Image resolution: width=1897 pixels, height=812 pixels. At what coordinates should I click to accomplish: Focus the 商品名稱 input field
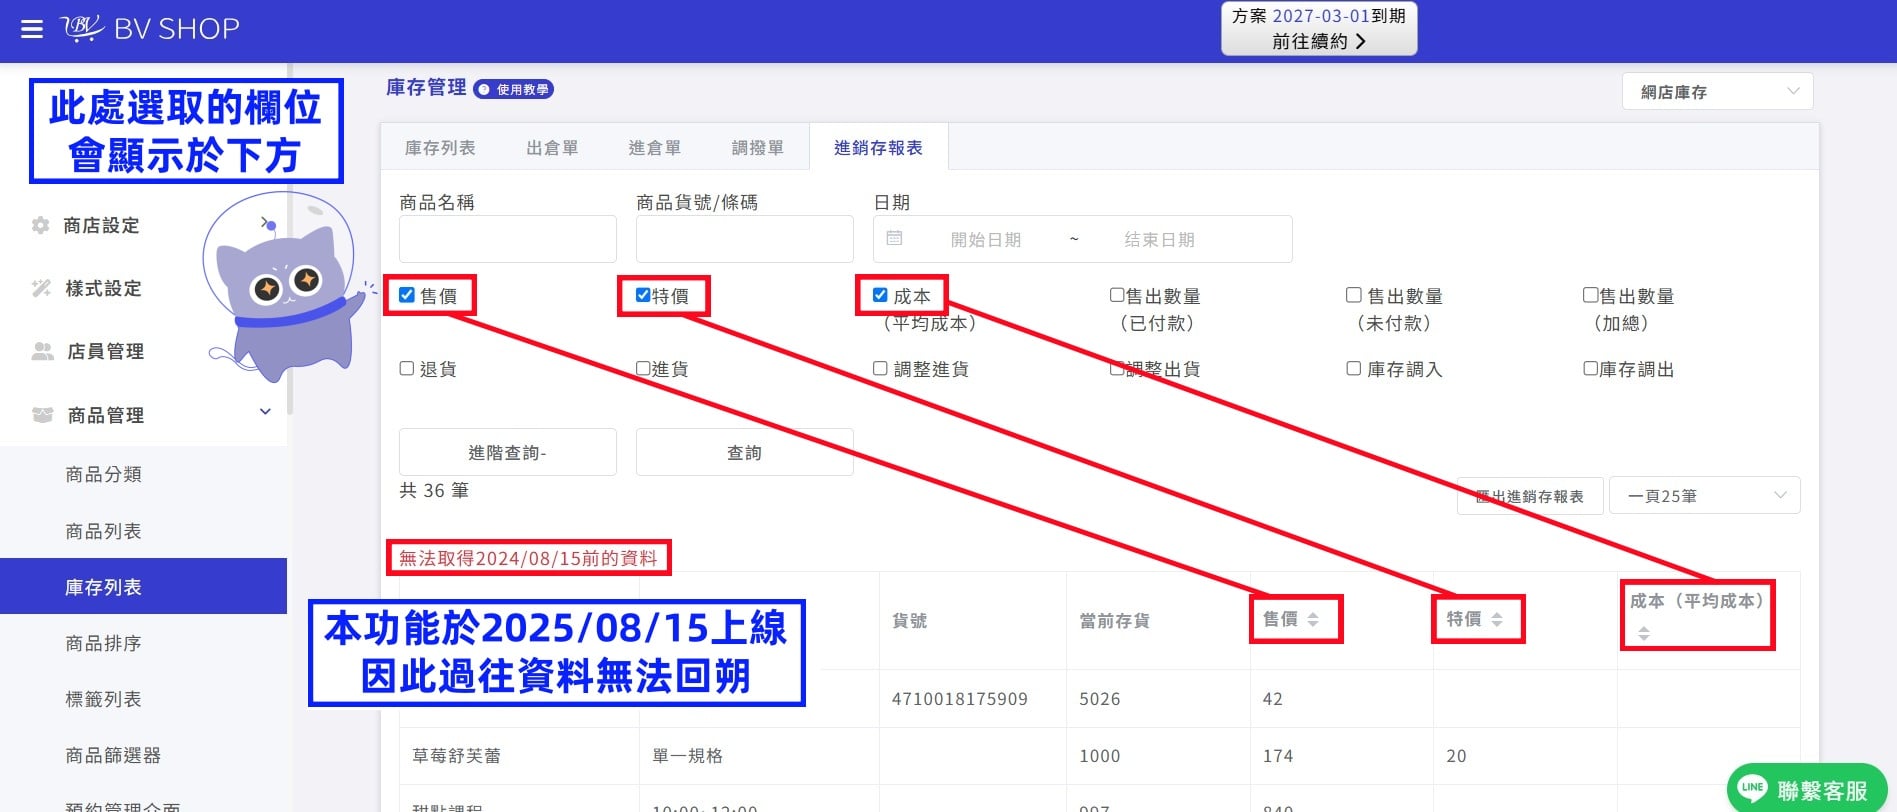point(507,239)
